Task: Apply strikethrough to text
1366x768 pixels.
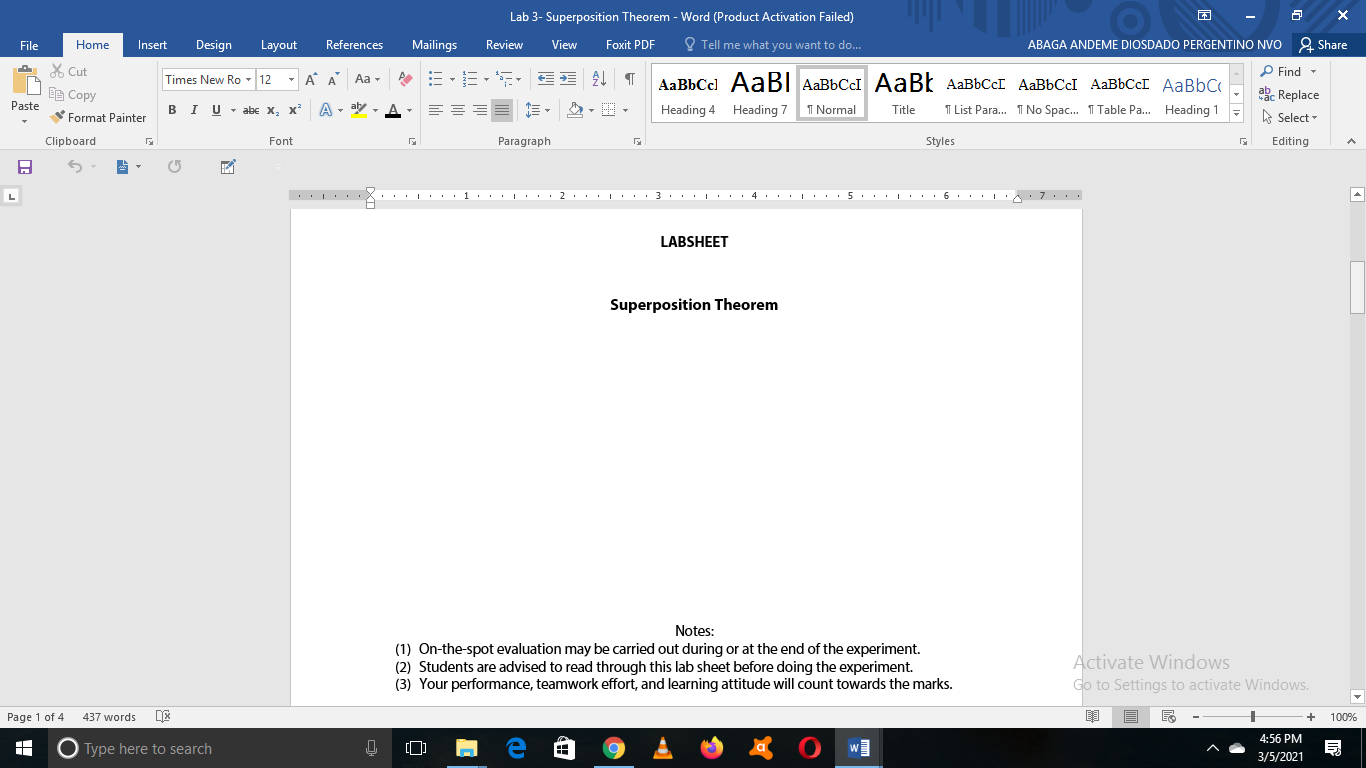Action: pos(251,110)
